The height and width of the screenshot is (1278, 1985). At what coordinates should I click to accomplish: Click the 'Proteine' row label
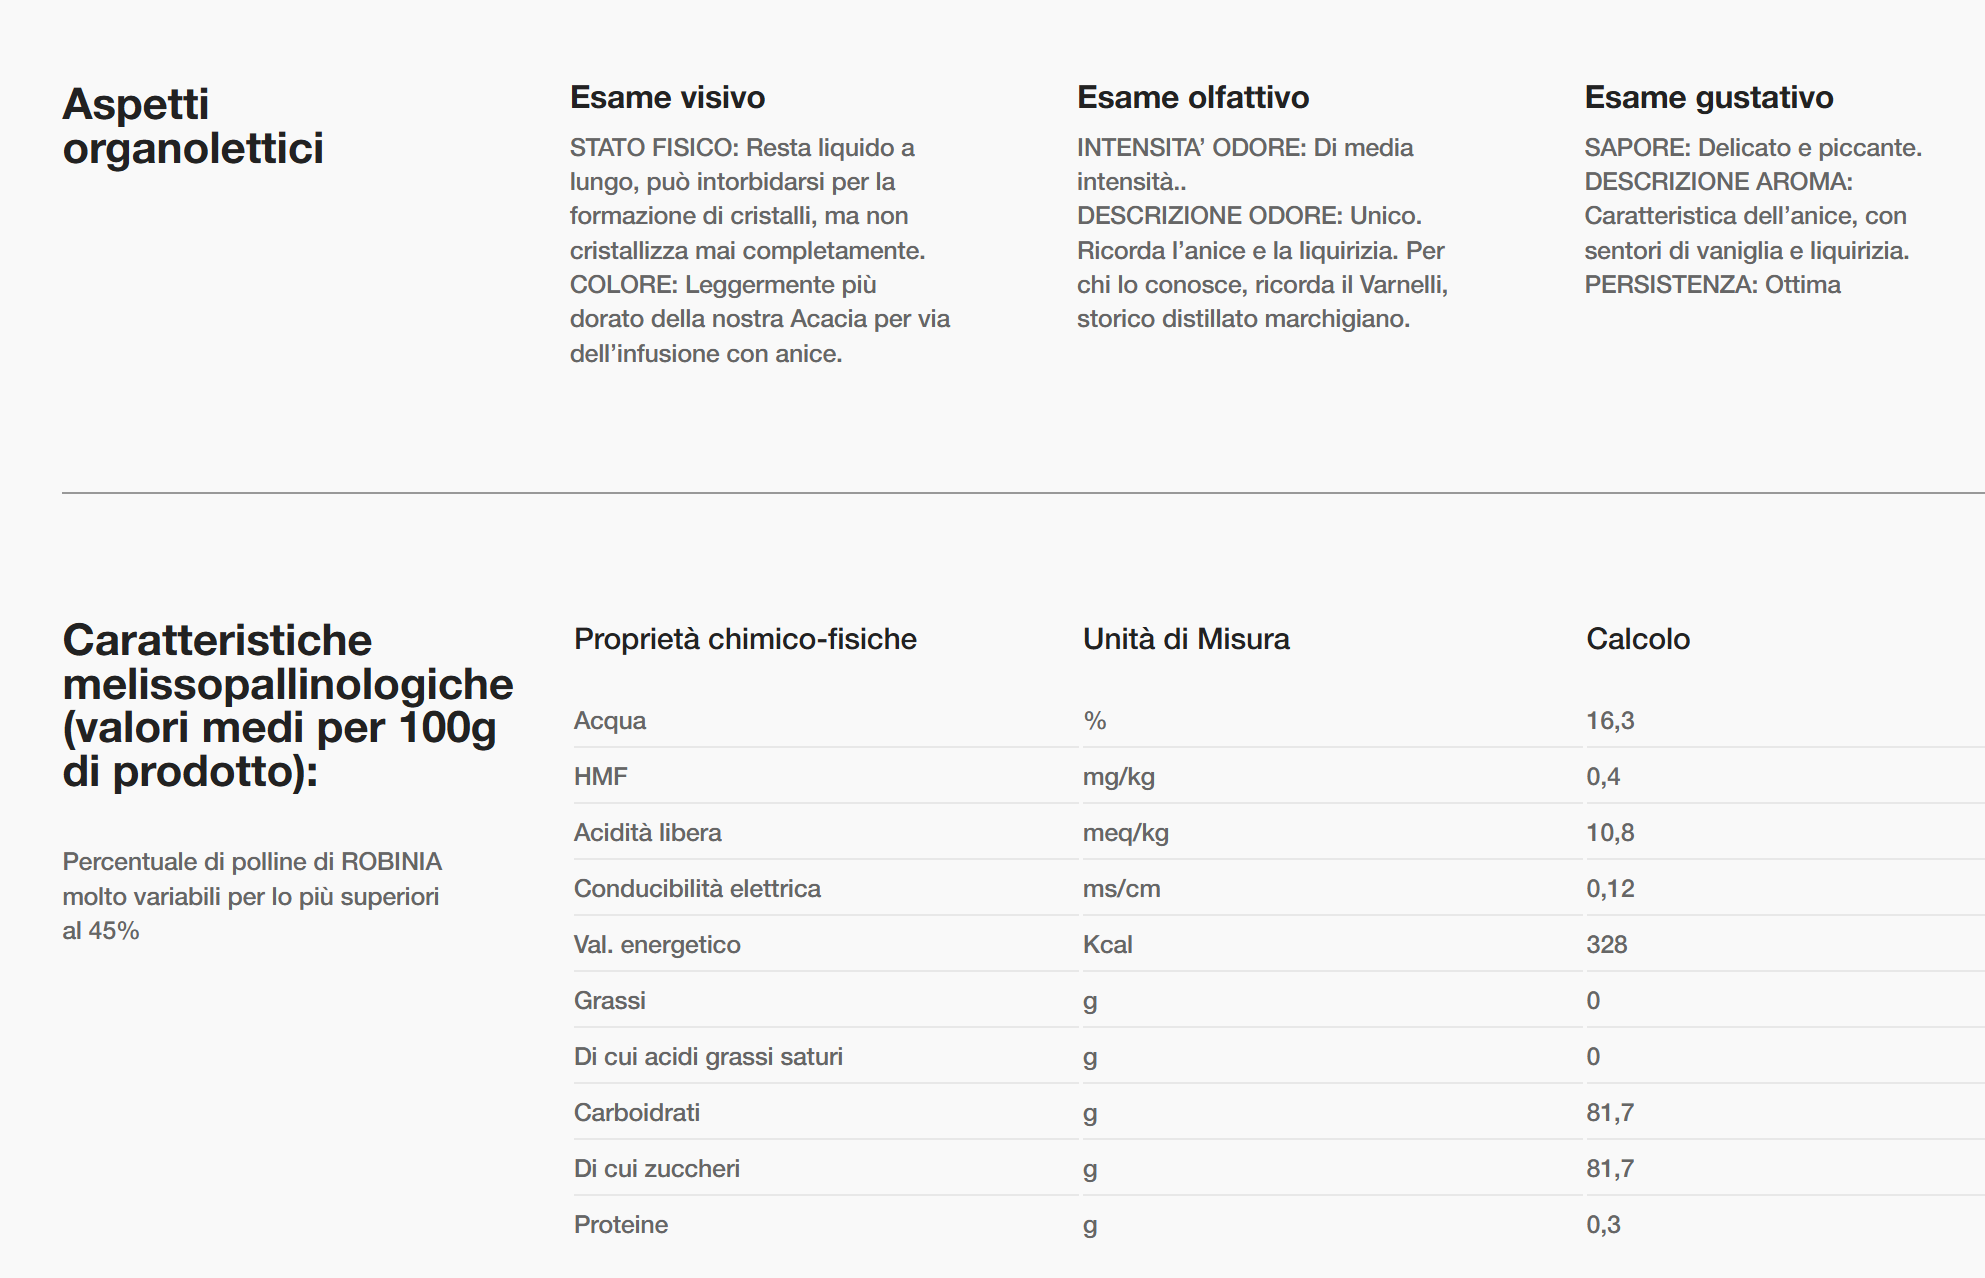(x=621, y=1225)
